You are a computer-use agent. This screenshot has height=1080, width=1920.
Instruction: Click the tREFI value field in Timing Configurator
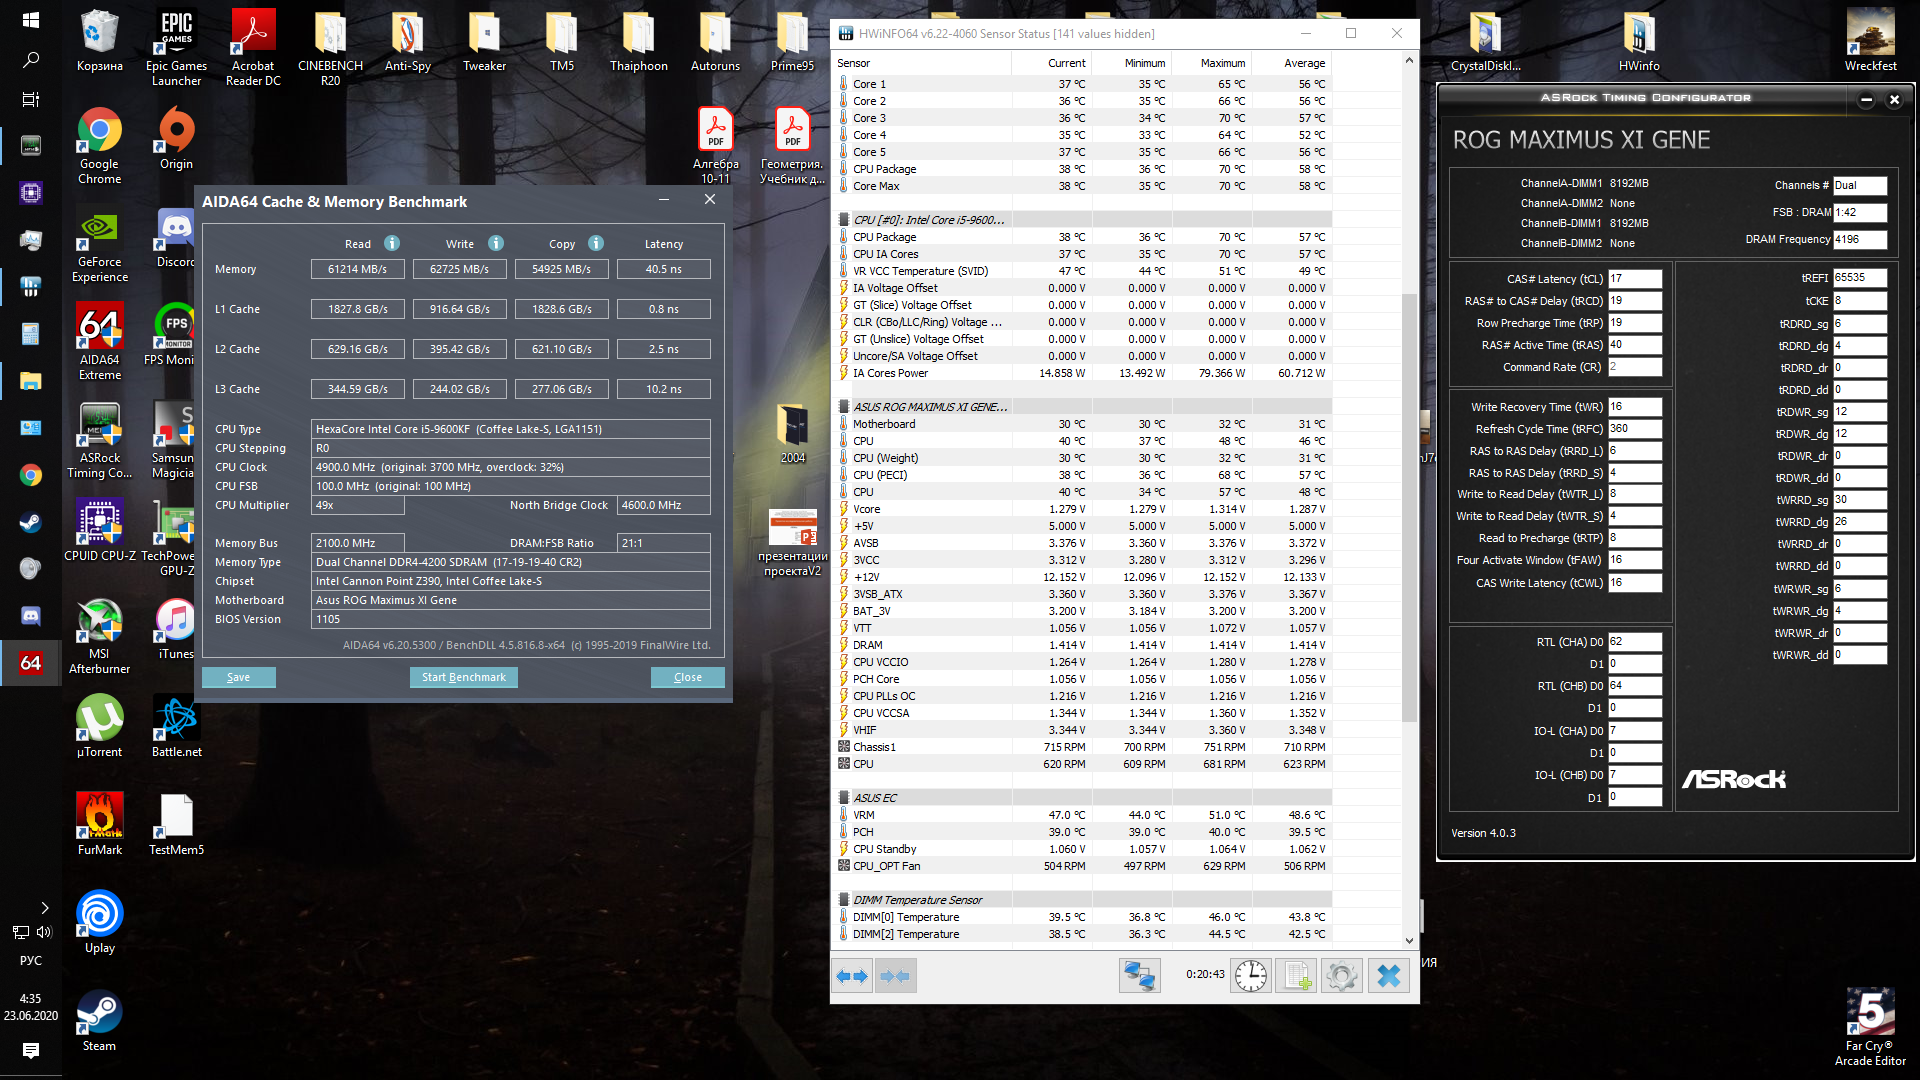click(x=1859, y=278)
